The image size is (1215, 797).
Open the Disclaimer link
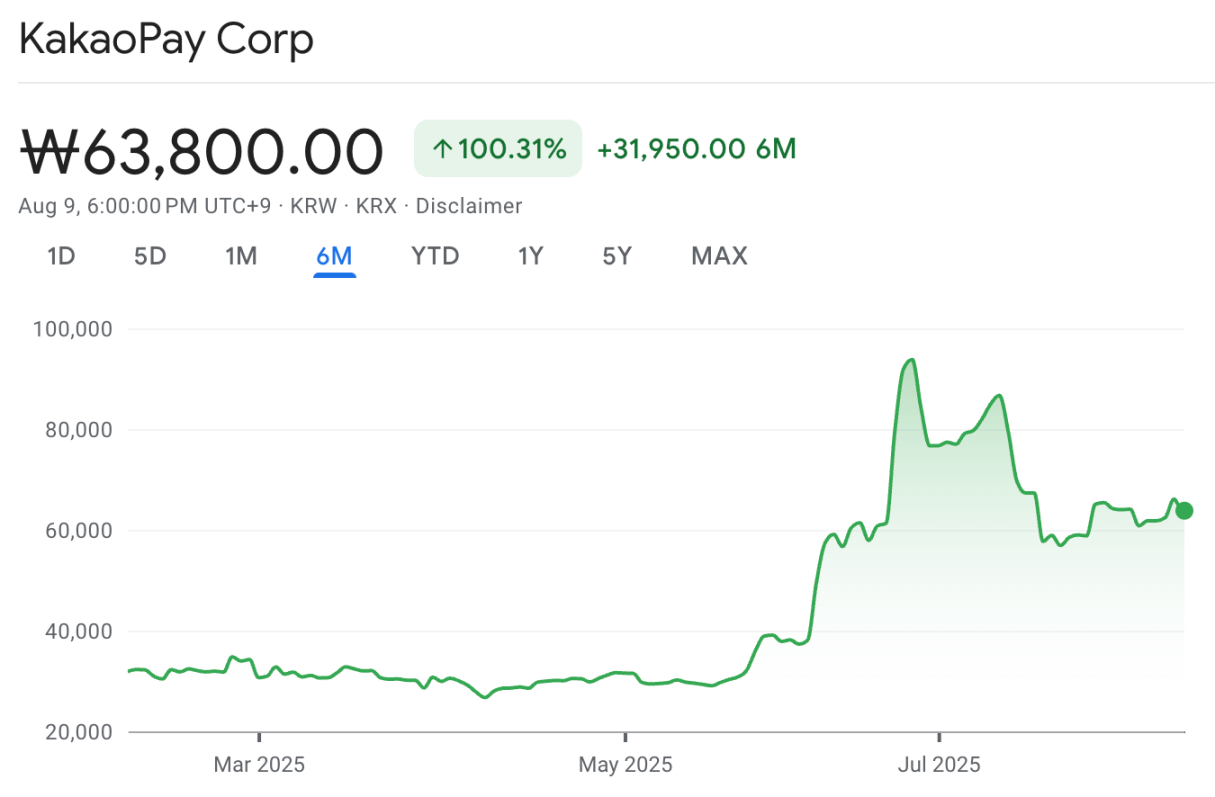(468, 206)
